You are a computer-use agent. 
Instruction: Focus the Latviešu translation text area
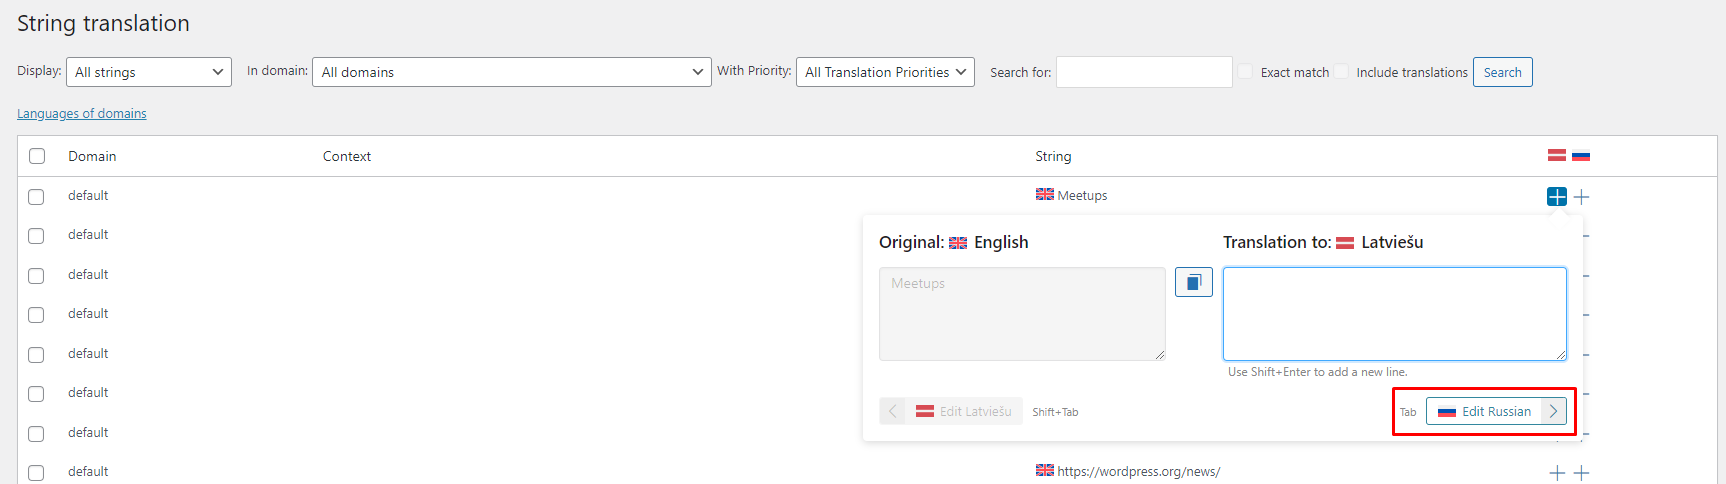(x=1394, y=313)
